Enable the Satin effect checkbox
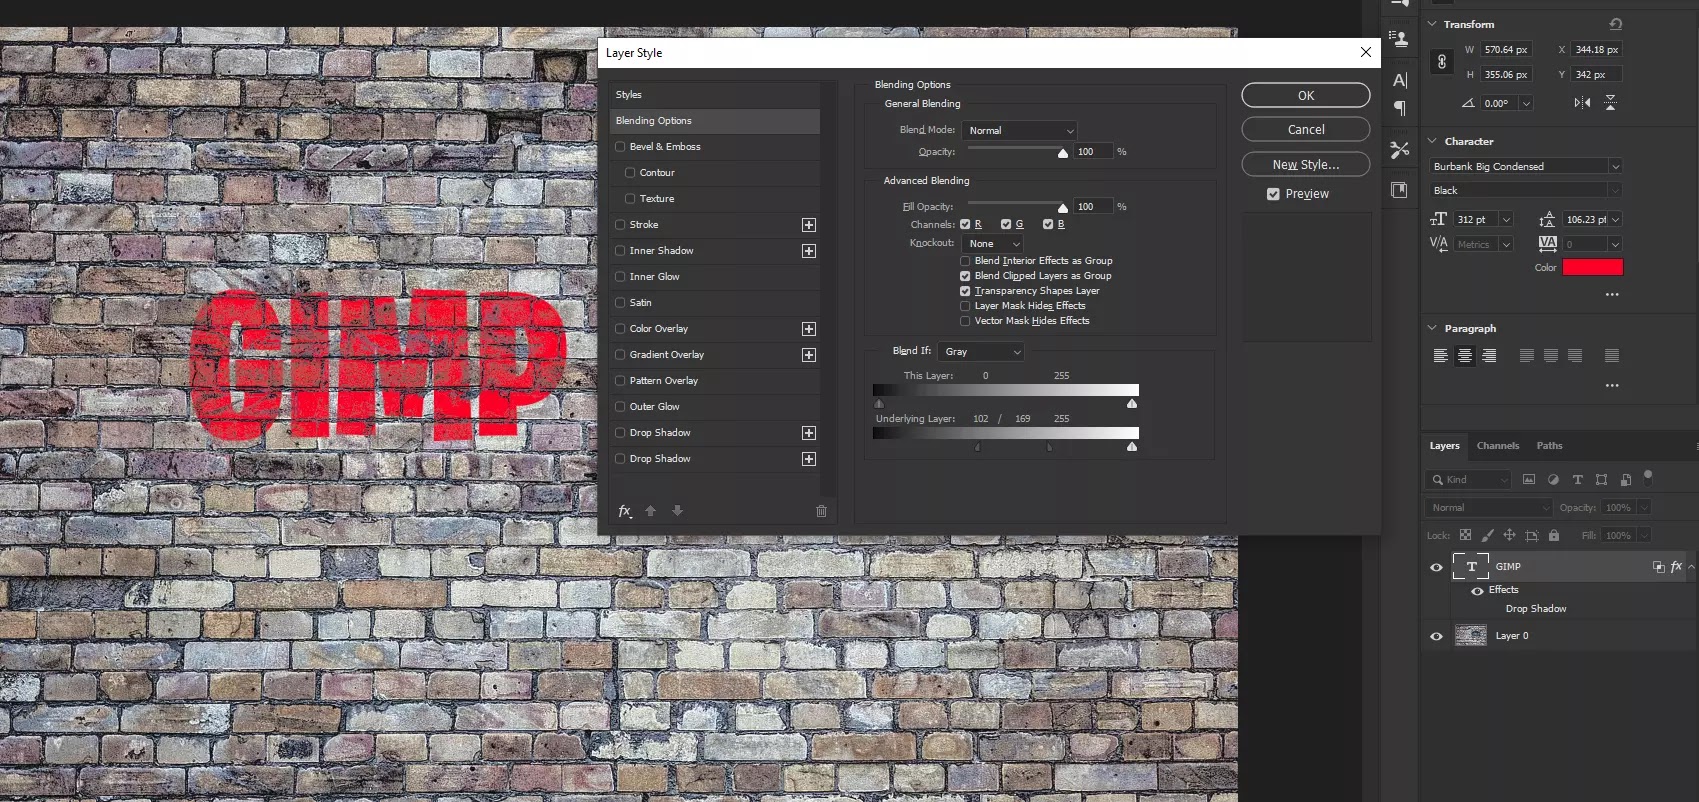The image size is (1699, 802). (620, 303)
